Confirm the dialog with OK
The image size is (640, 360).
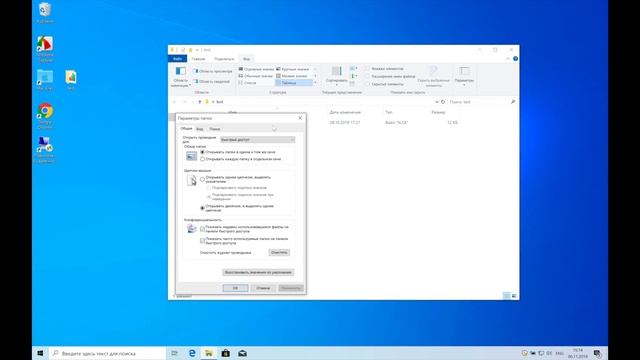pos(235,288)
